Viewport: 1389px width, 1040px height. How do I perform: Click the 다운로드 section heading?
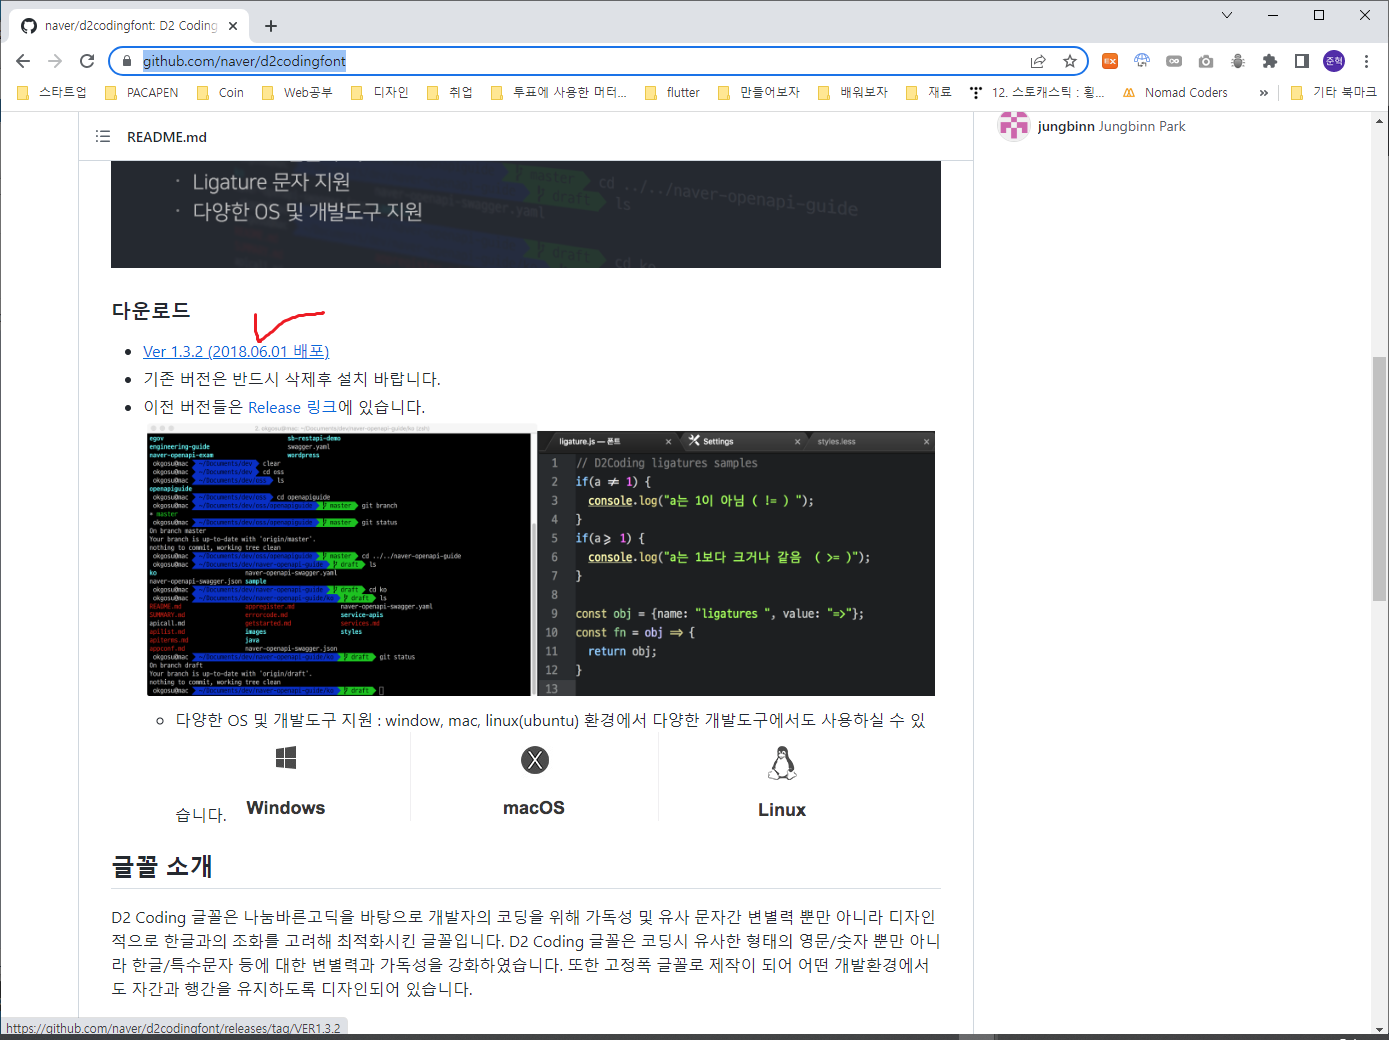tap(151, 311)
